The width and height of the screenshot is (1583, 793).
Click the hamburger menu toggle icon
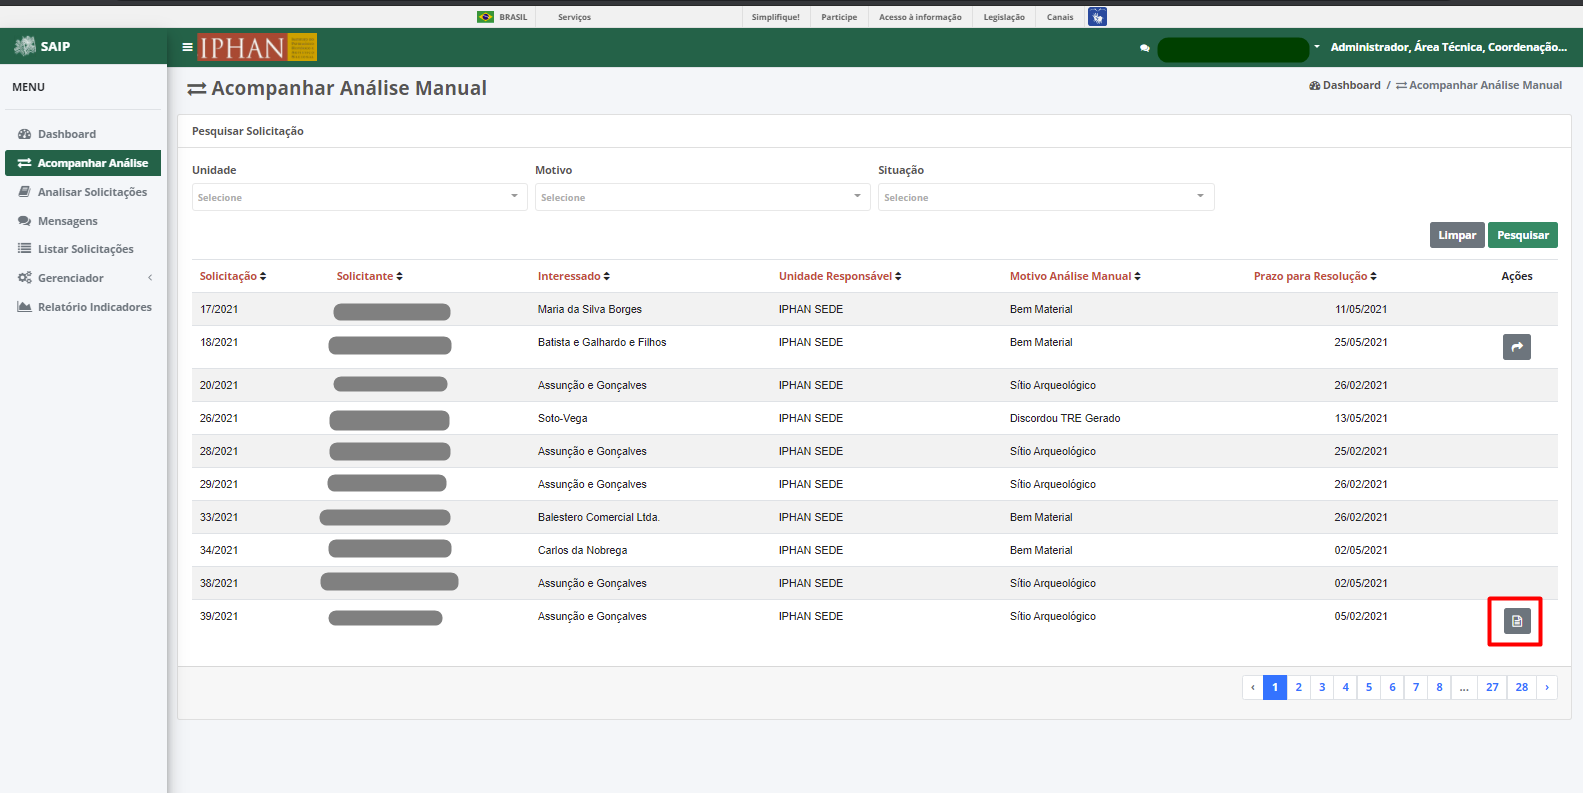[187, 47]
